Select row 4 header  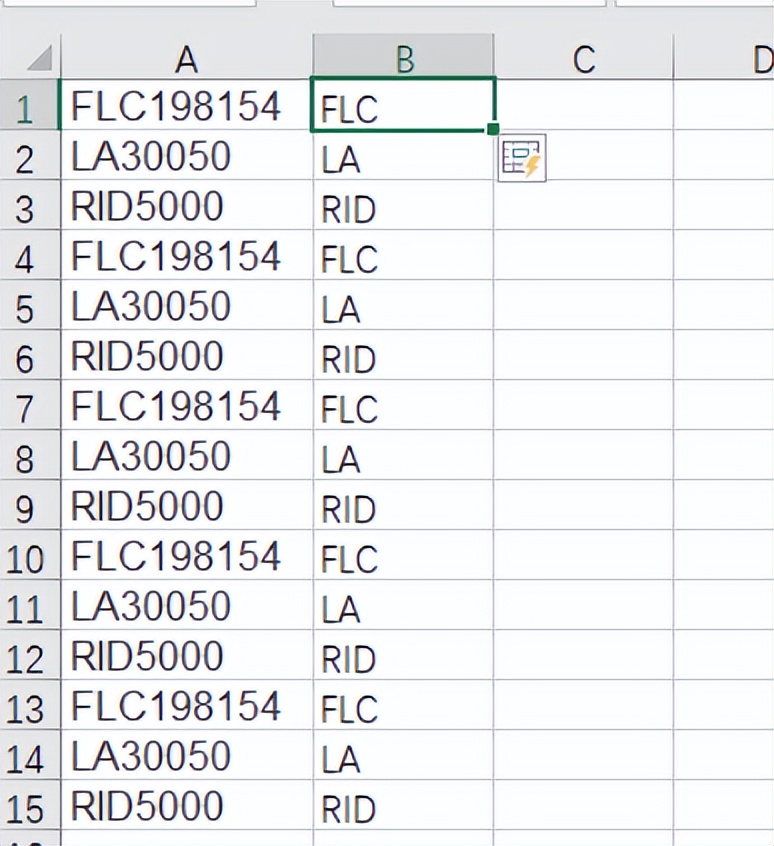point(30,255)
